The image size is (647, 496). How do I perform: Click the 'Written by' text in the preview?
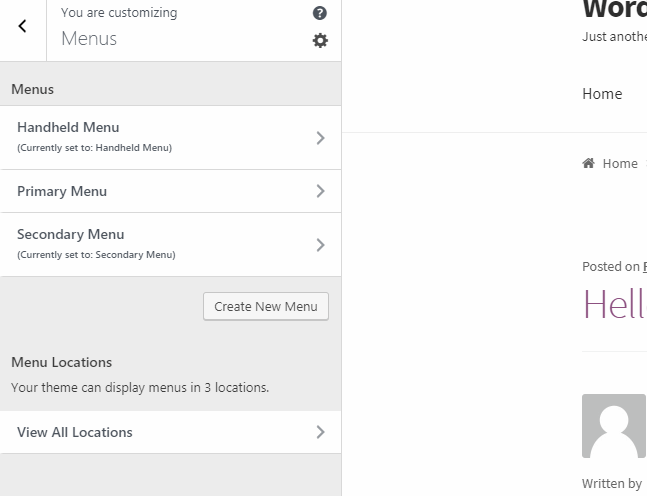[x=612, y=483]
